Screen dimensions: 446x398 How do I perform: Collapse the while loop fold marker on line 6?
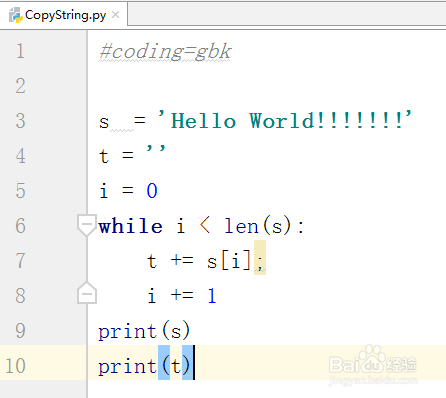point(87,225)
